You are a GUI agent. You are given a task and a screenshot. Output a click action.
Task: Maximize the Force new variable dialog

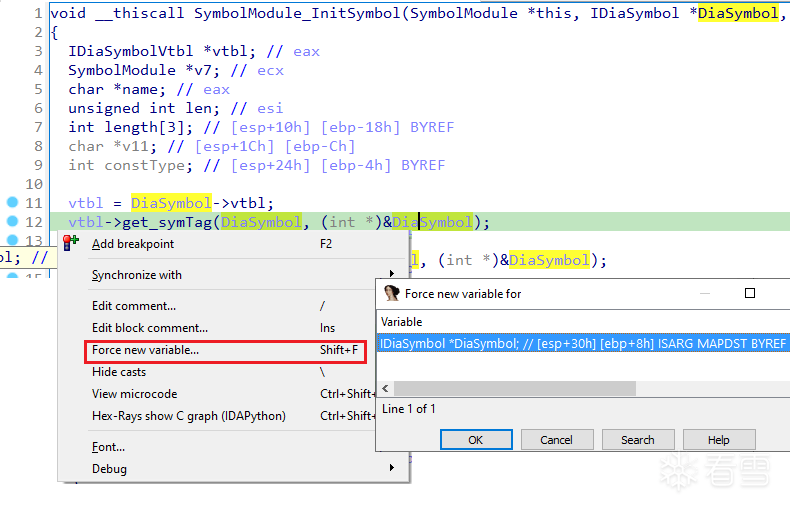750,293
